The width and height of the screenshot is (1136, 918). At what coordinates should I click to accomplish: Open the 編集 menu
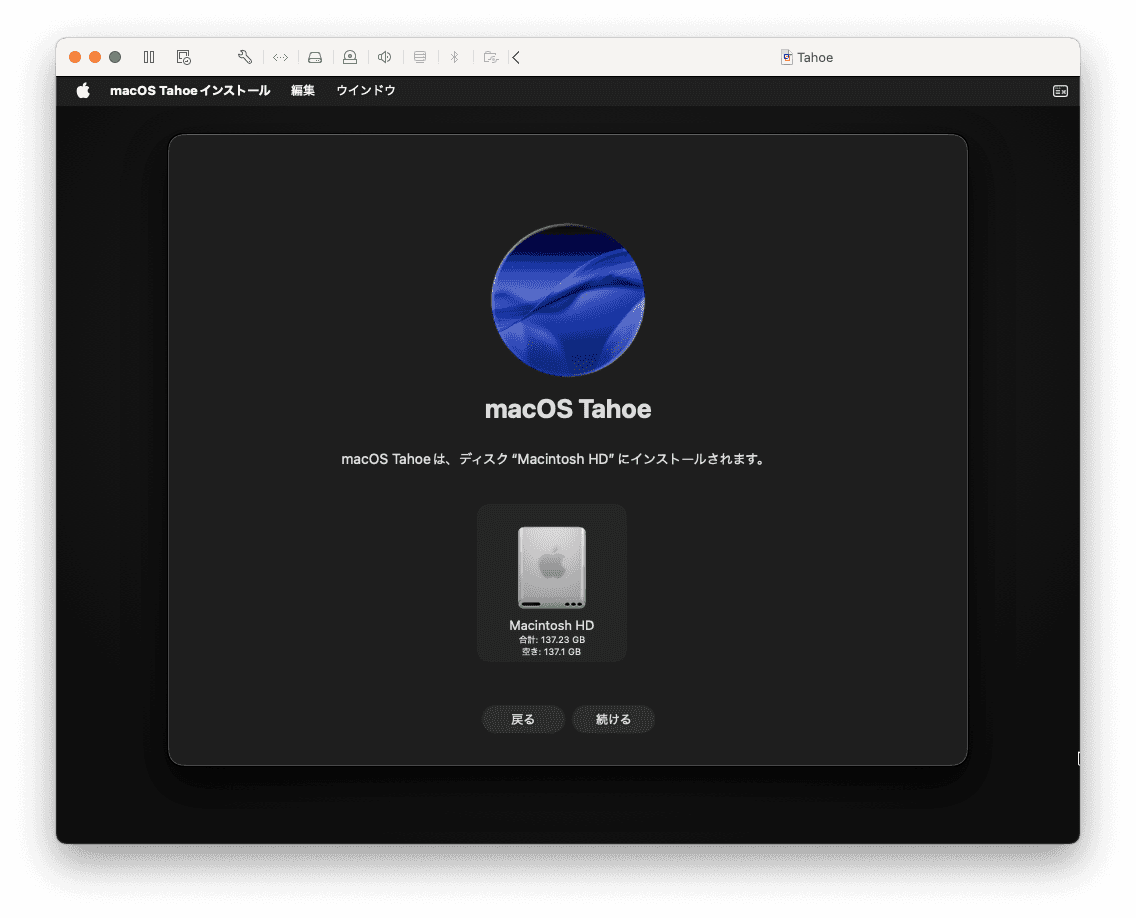point(303,91)
